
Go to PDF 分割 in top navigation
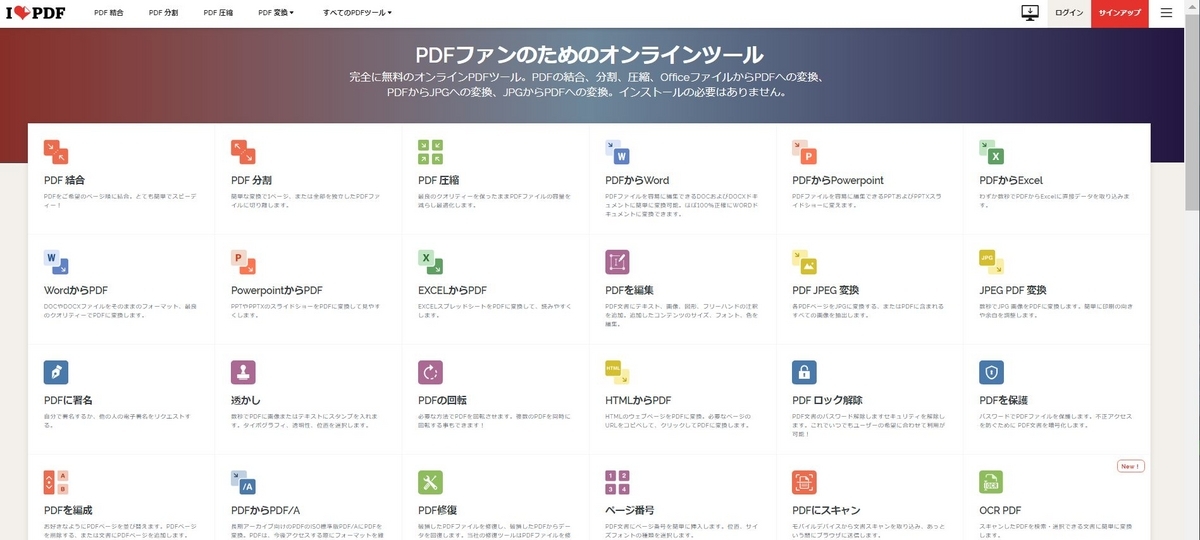[x=163, y=13]
